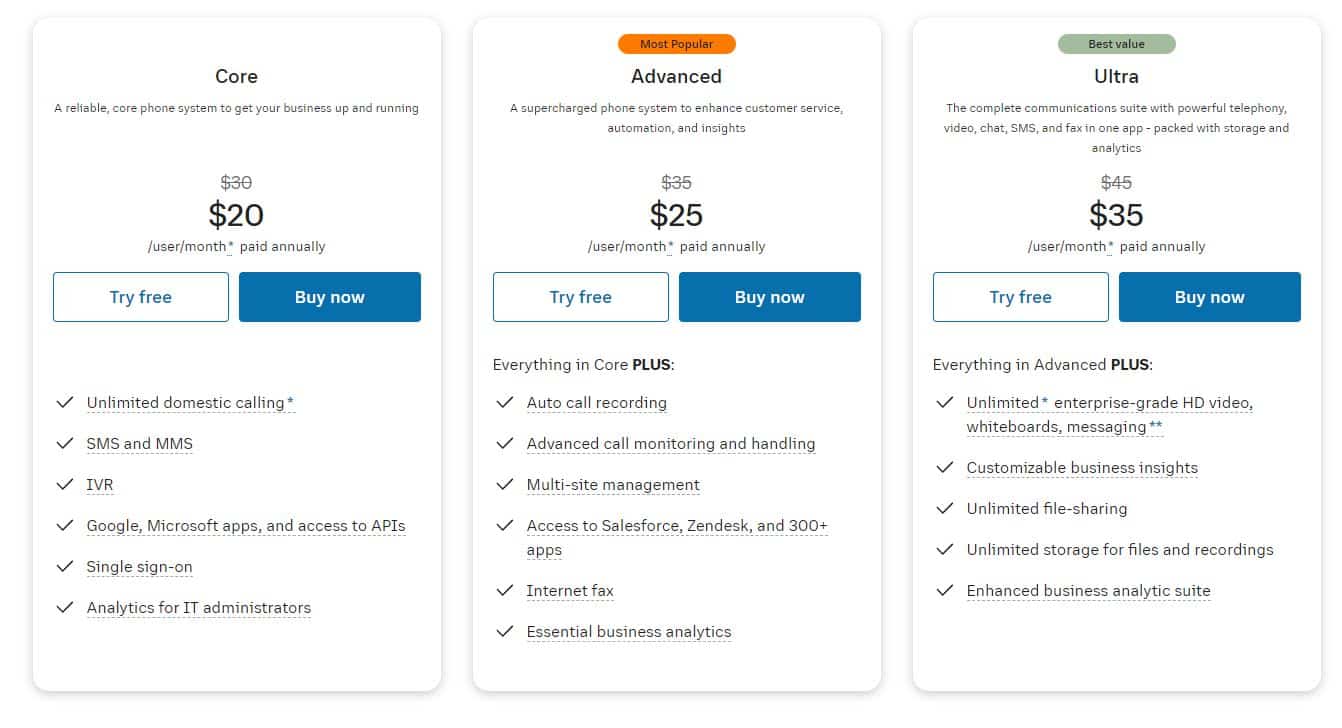Start a free trial of Advanced
The width and height of the screenshot is (1342, 728).
click(x=581, y=297)
